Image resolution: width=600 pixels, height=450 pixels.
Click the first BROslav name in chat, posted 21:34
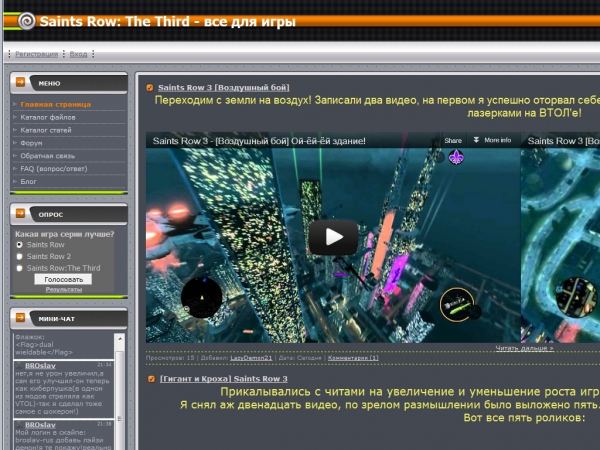coord(40,365)
